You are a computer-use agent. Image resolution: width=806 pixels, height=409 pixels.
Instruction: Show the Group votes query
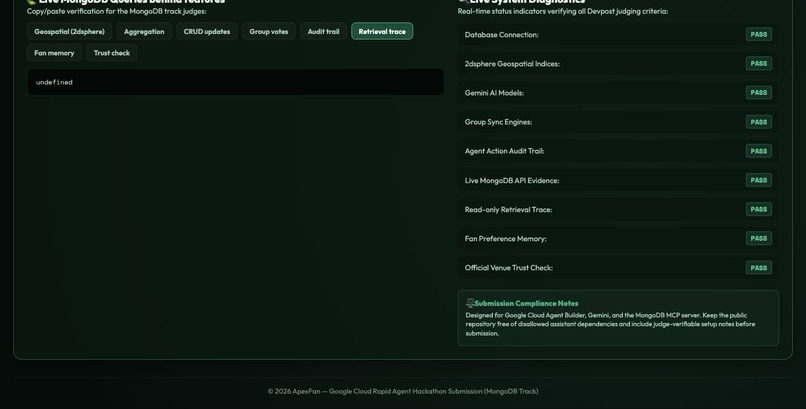pyautogui.click(x=269, y=31)
